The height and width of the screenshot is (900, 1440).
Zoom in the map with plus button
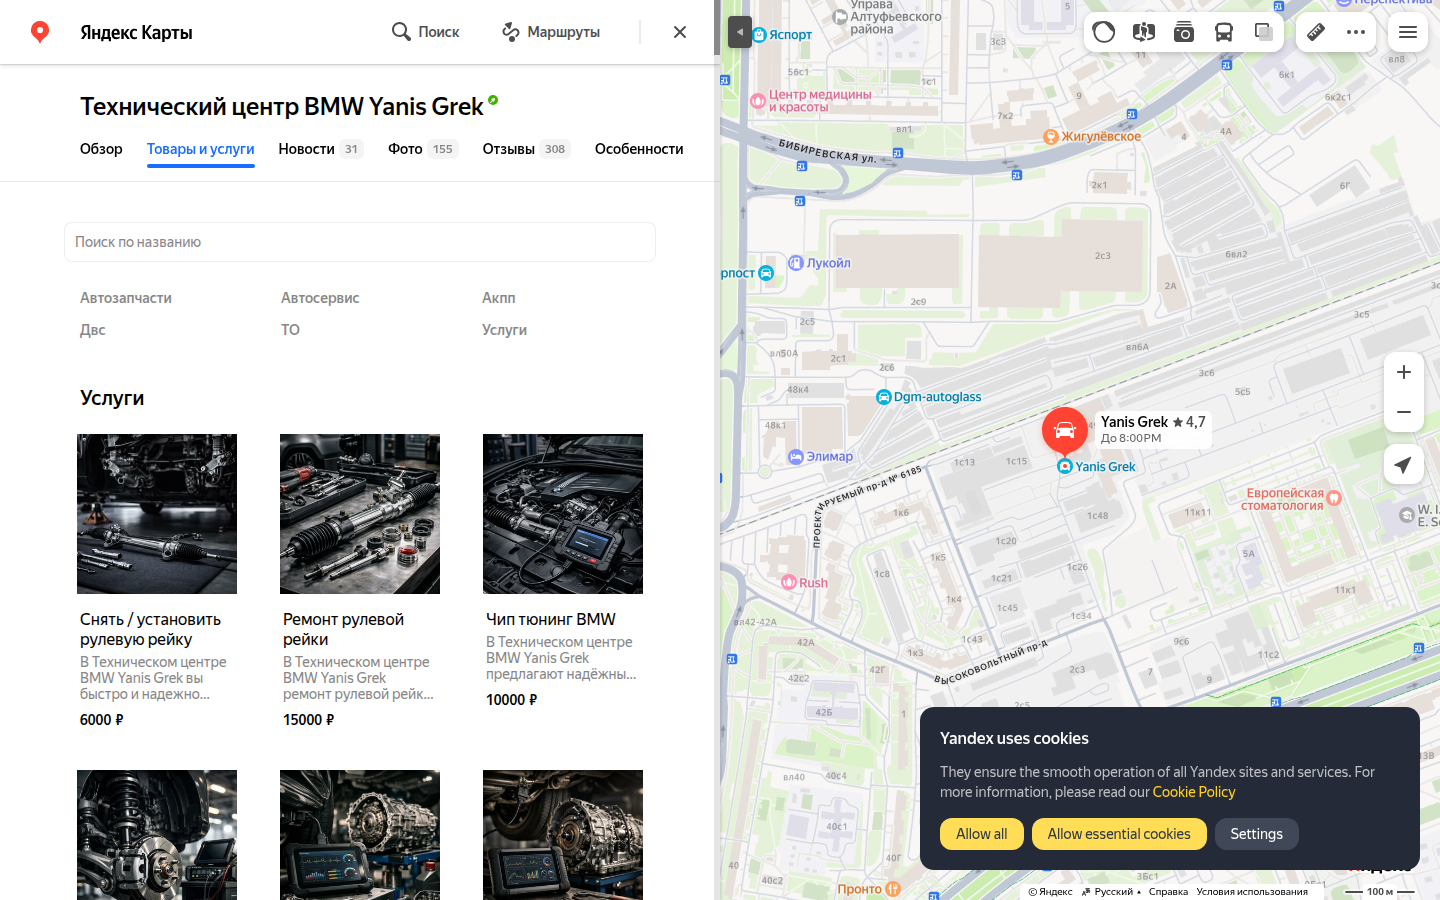point(1404,372)
